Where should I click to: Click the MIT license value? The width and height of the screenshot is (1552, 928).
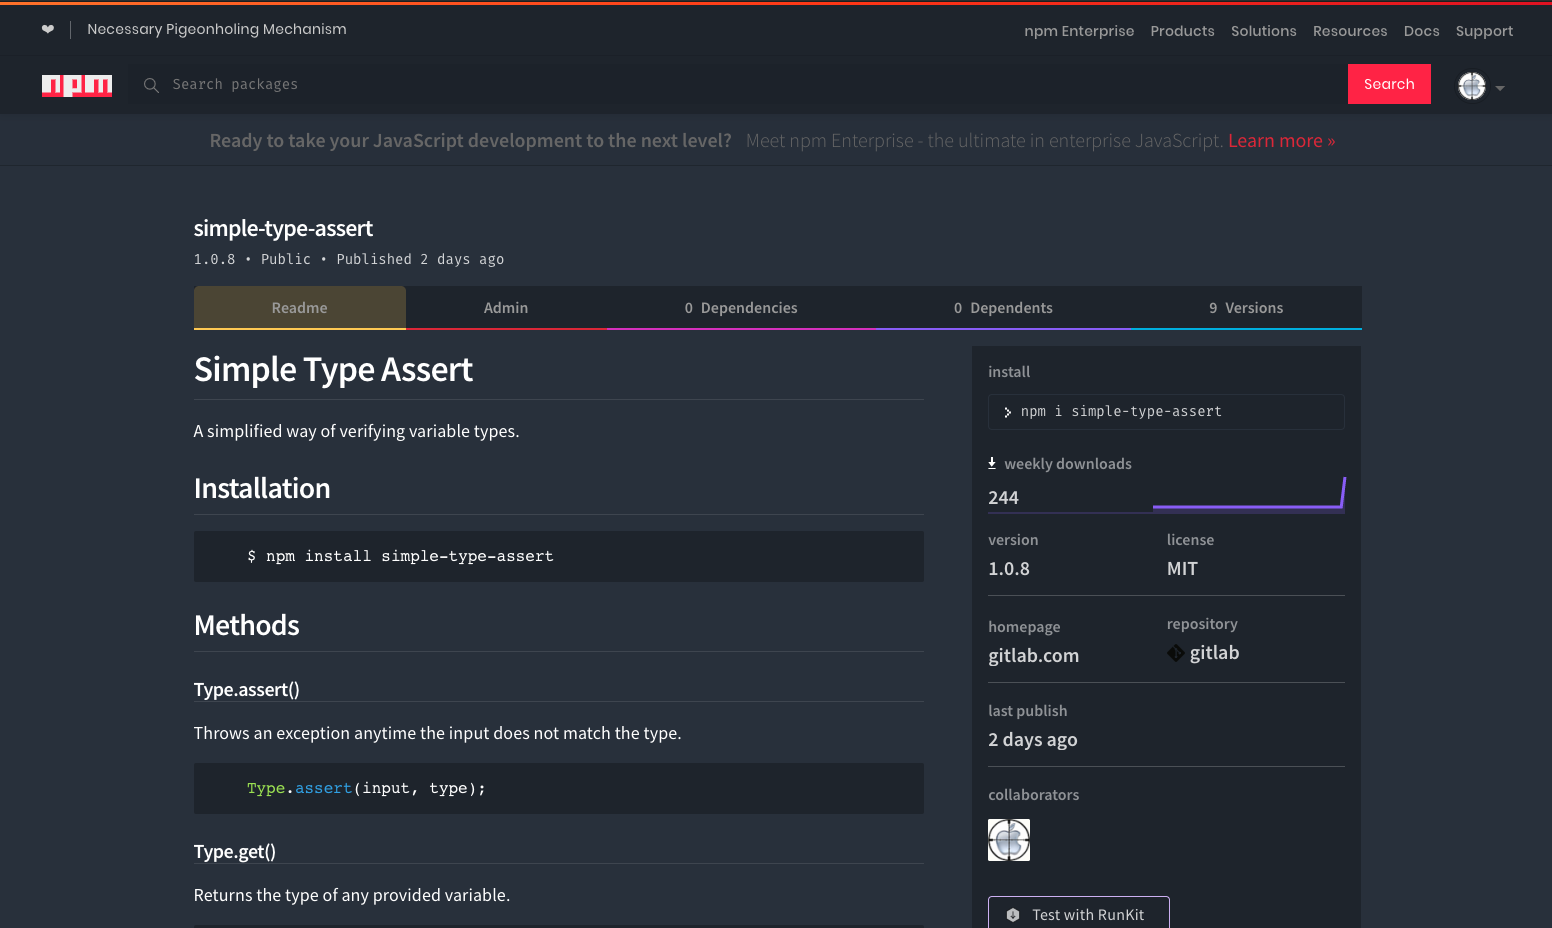1182,569
